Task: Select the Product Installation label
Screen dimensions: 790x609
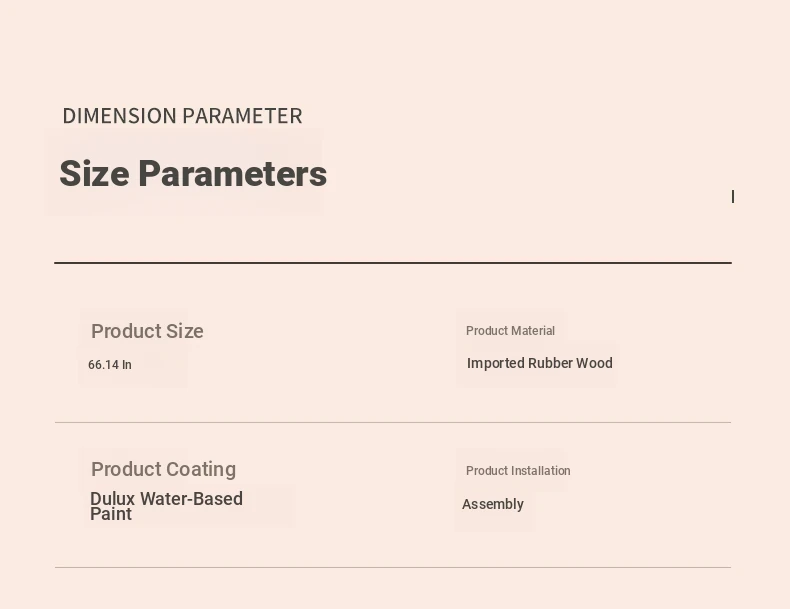Action: (x=518, y=470)
